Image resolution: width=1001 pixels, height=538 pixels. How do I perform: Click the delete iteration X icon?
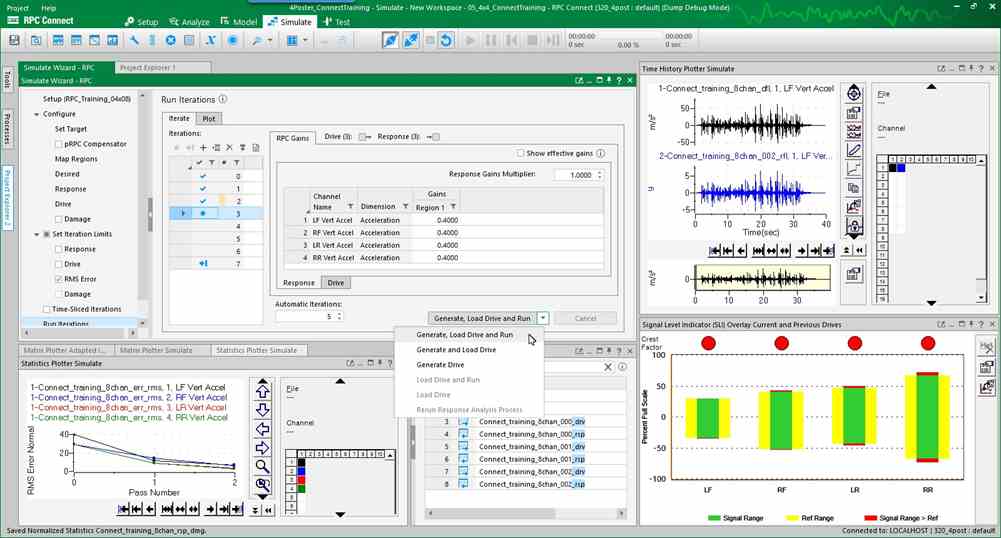point(229,148)
